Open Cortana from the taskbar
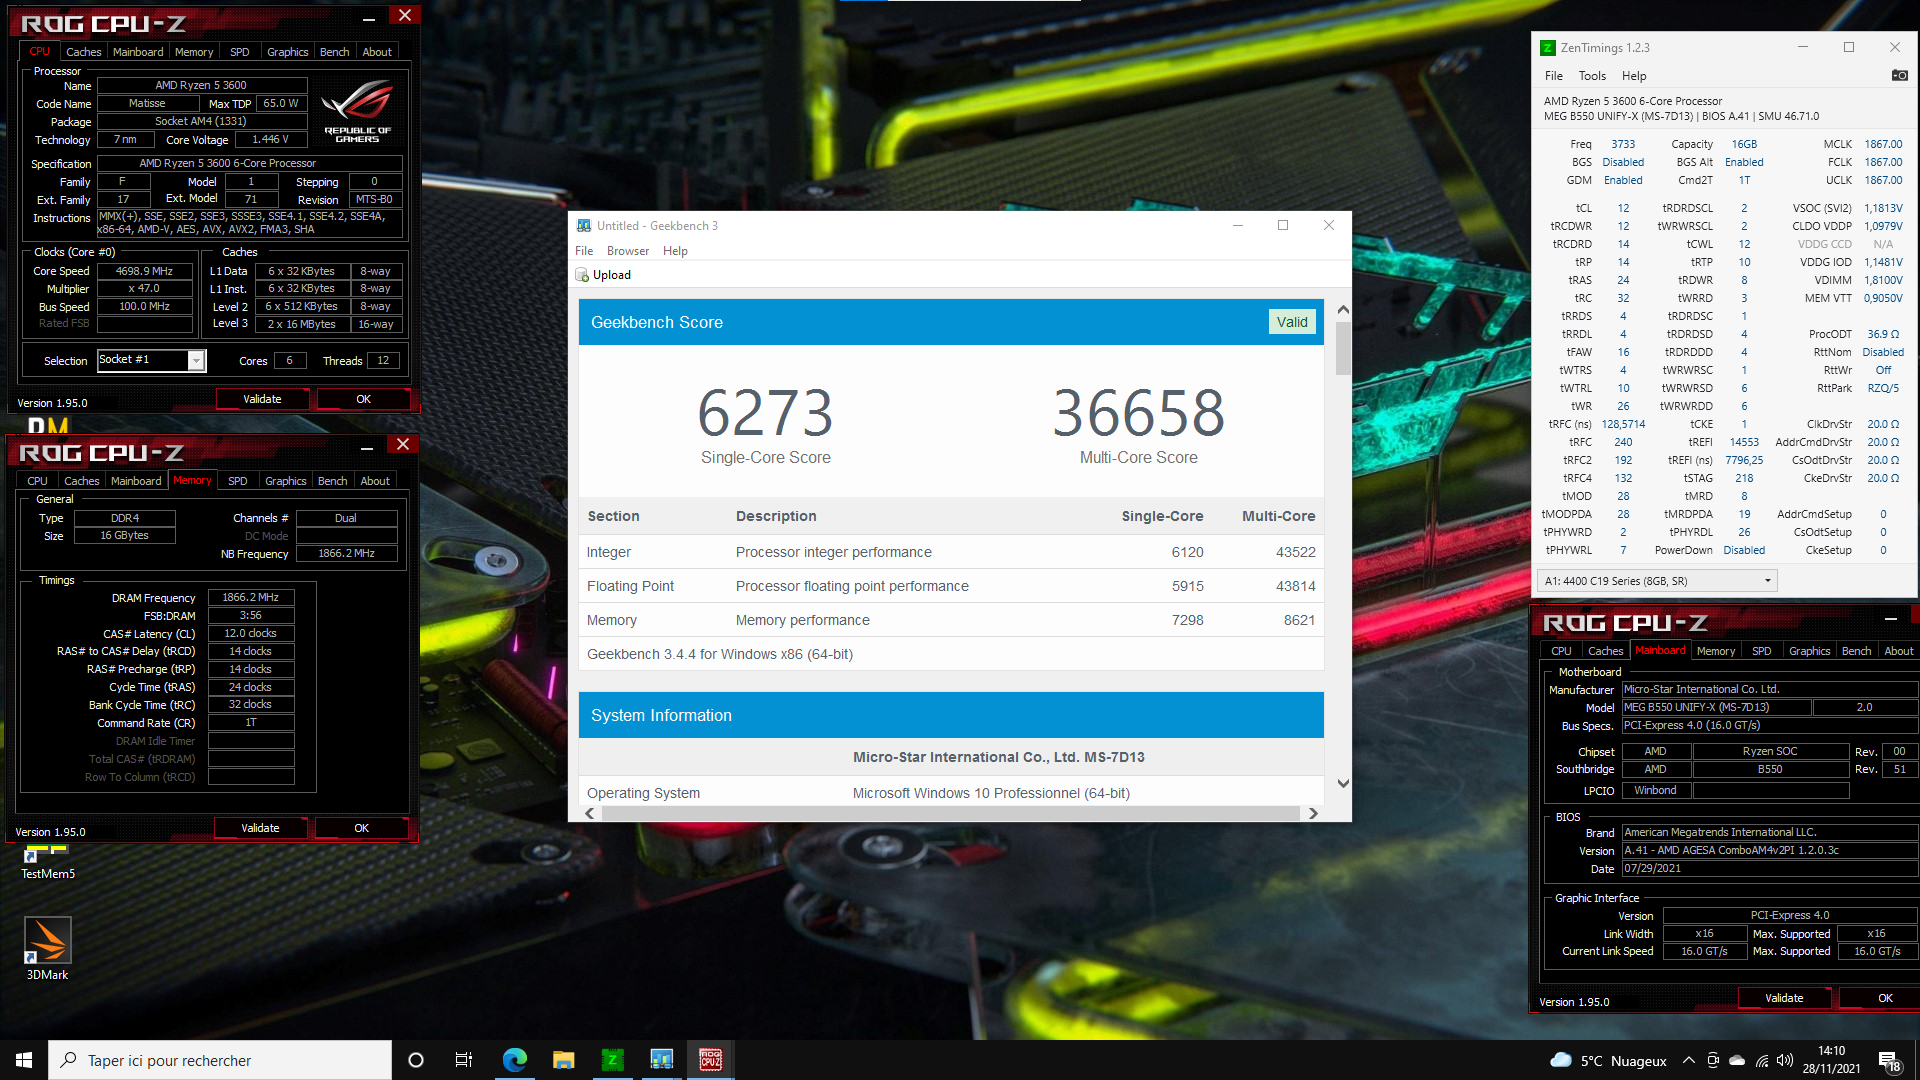This screenshot has width=1920, height=1080. click(x=416, y=1060)
